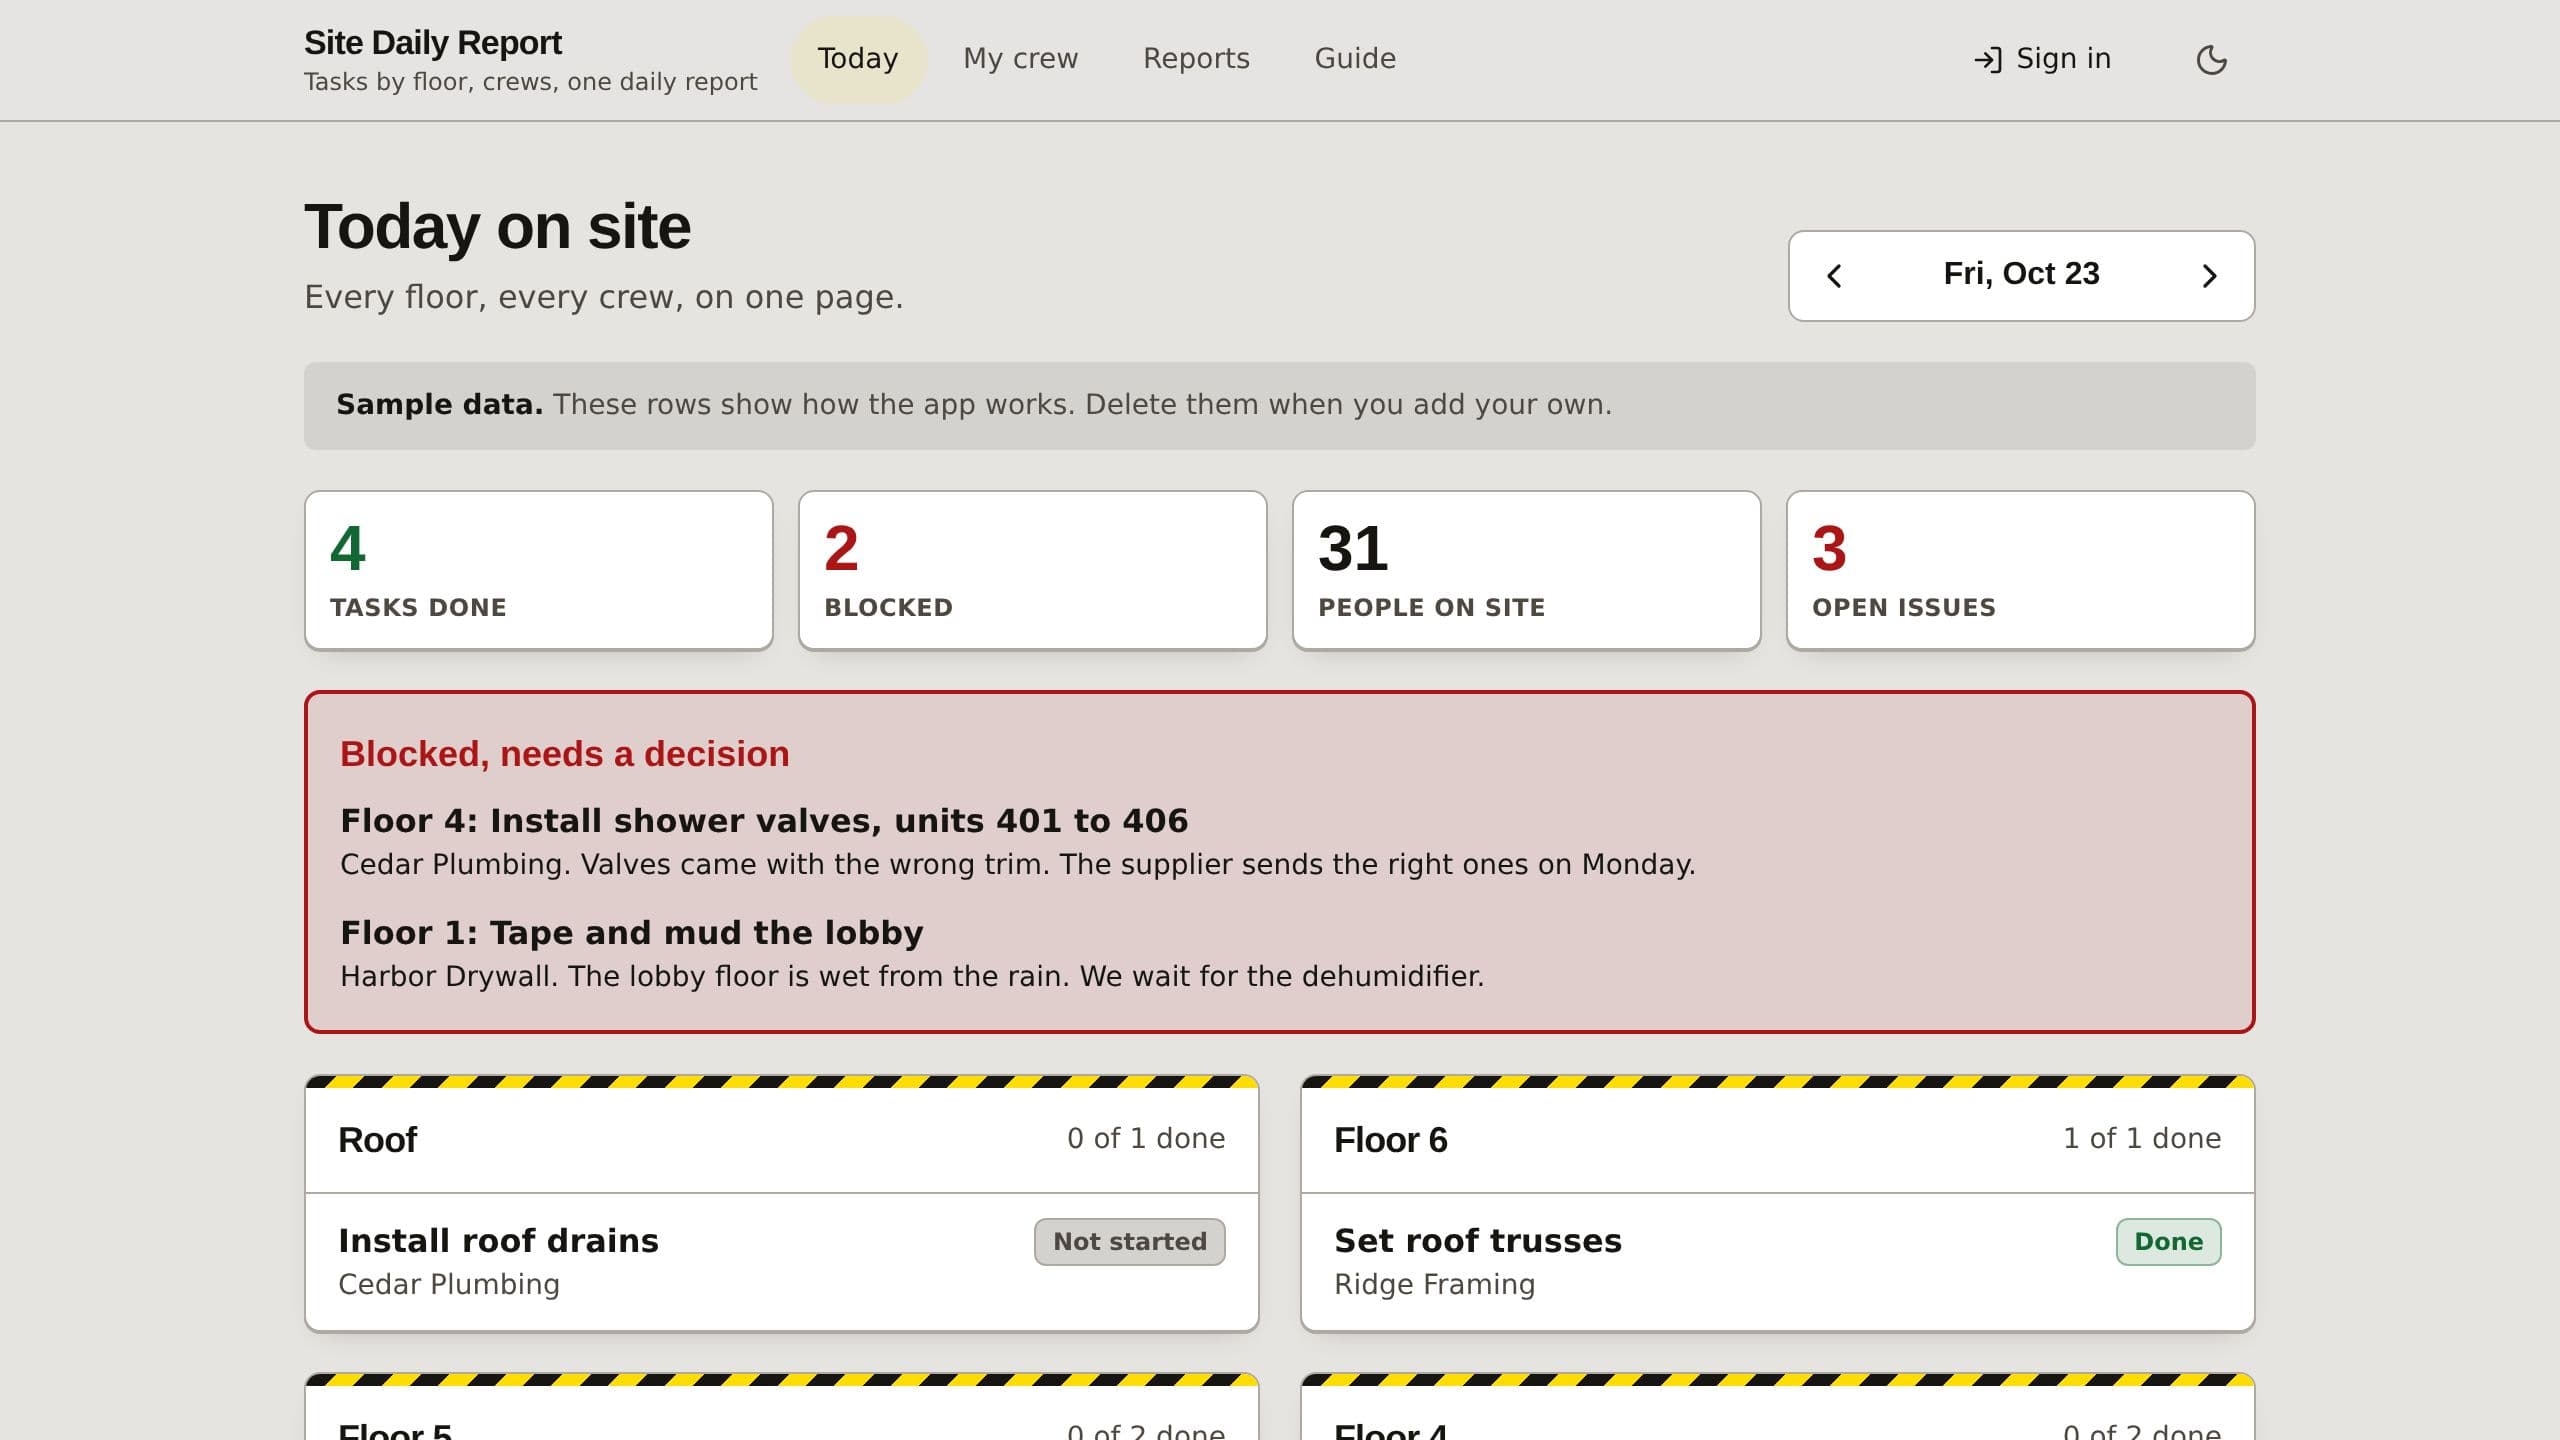Screen dimensions: 2560x1440
Task: Select the Fri, Oct 23 date label
Action: [x=2021, y=274]
